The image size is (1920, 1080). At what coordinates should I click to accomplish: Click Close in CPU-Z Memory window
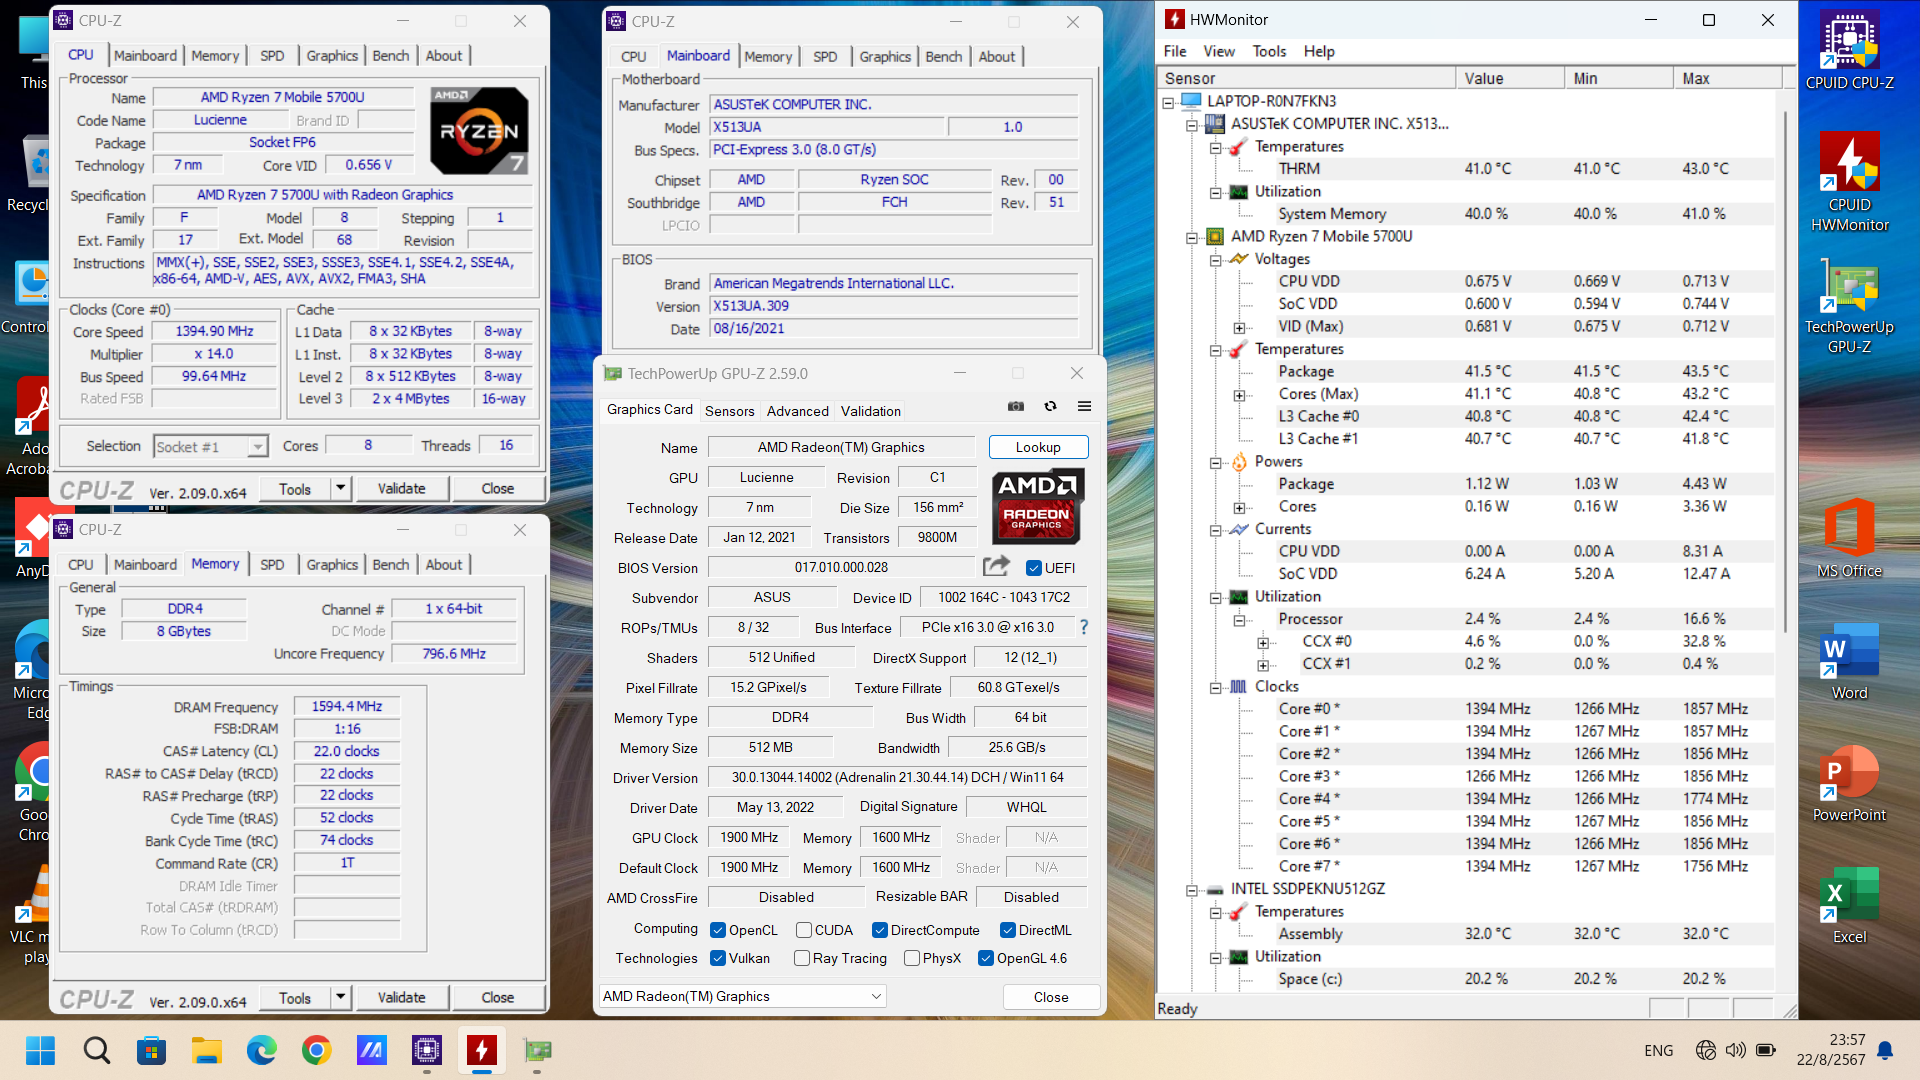pos(497,997)
